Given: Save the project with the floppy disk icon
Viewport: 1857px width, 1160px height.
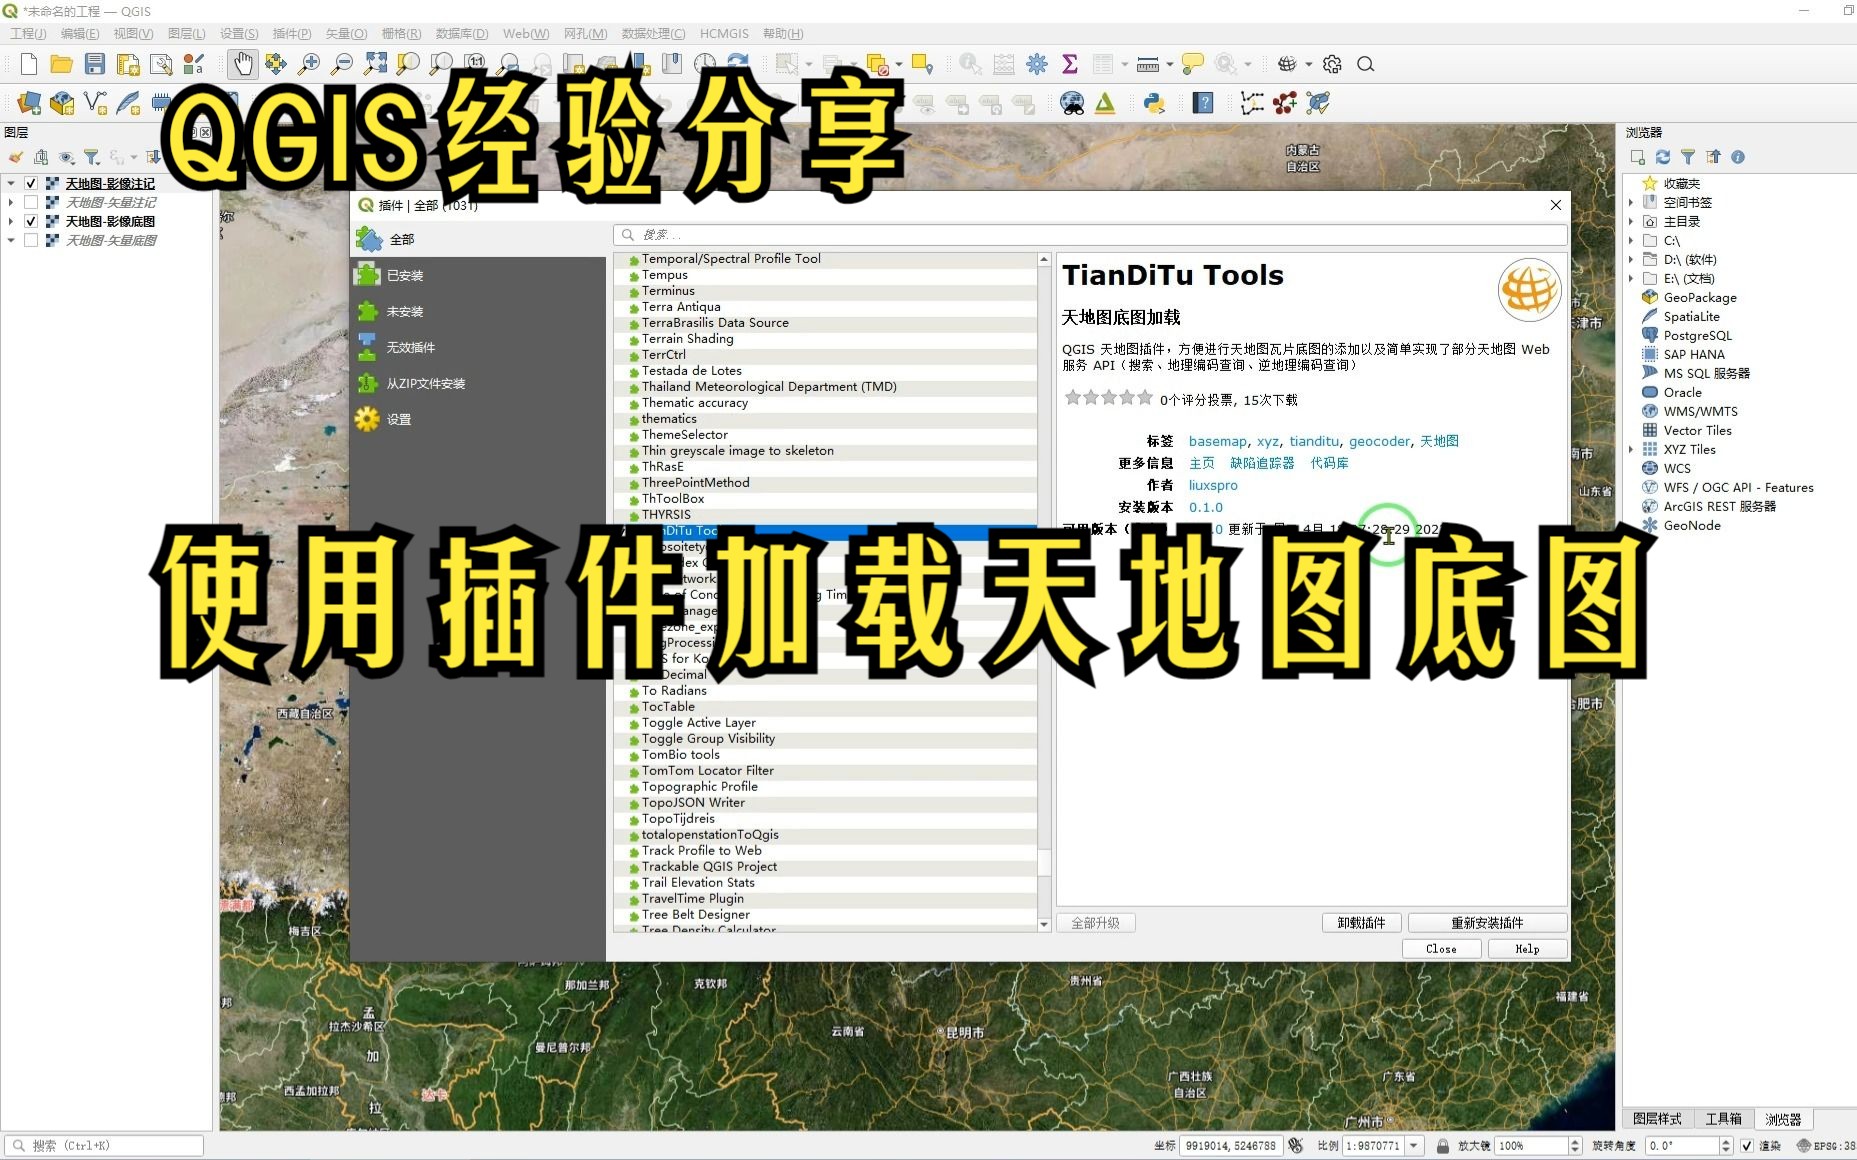Looking at the screenshot, I should (x=95, y=64).
